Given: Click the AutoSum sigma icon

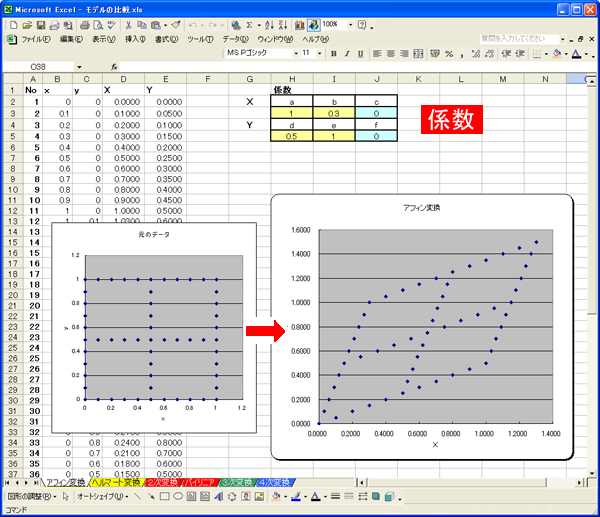Looking at the screenshot, I should point(247,23).
